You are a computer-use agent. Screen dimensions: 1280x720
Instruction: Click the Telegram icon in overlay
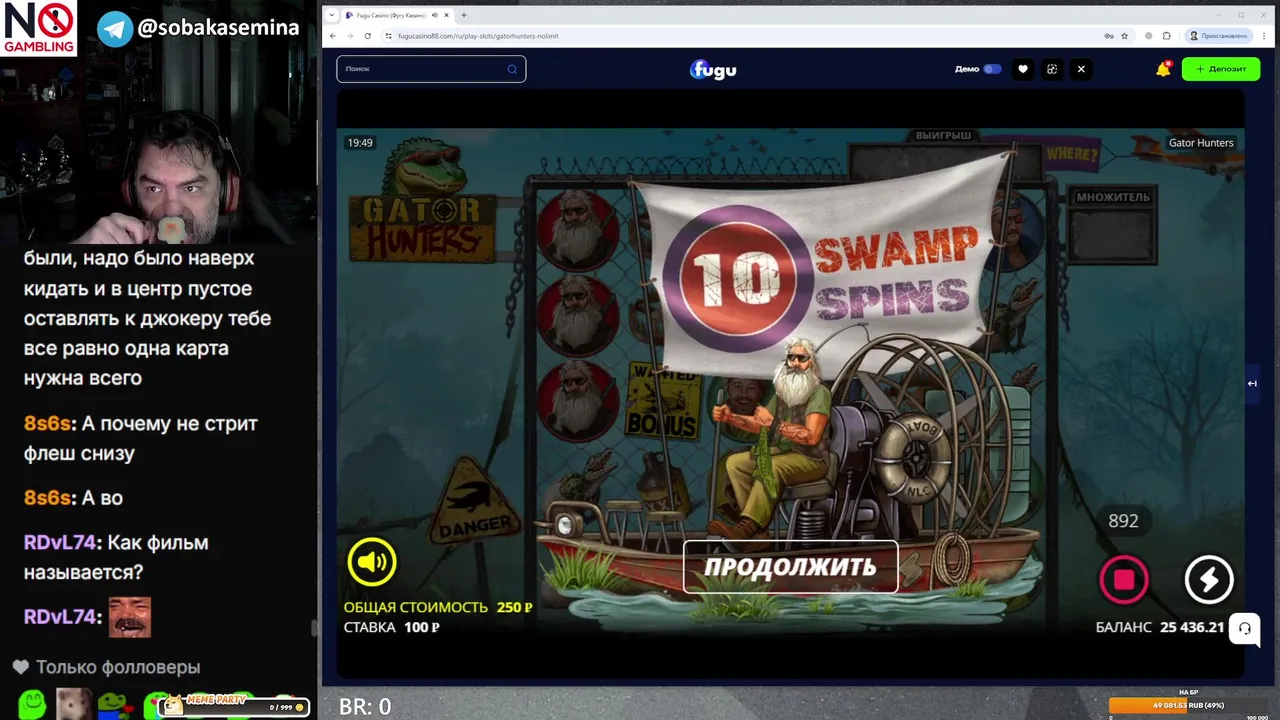[115, 29]
